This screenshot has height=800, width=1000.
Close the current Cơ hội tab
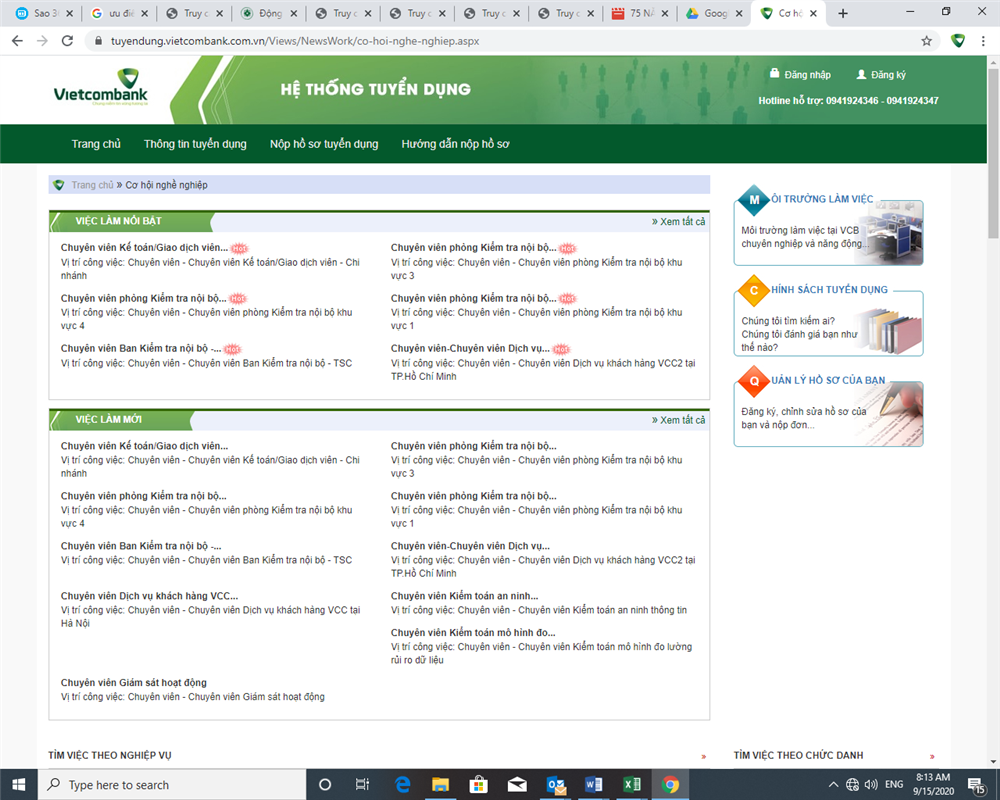coord(813,13)
